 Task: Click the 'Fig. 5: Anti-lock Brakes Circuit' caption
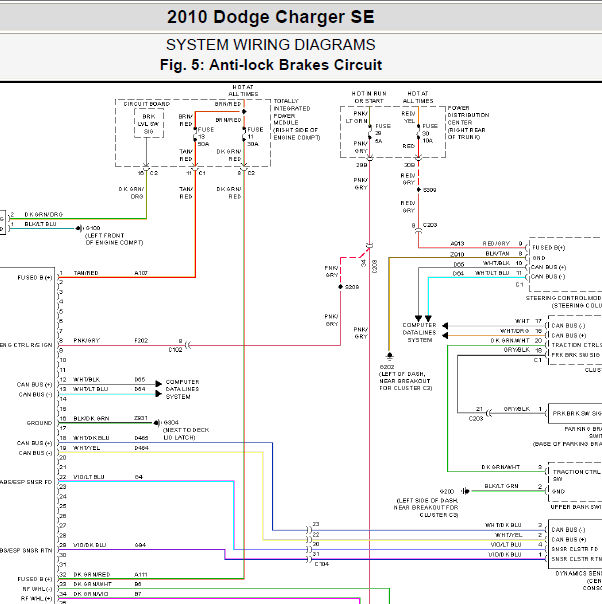(x=271, y=65)
